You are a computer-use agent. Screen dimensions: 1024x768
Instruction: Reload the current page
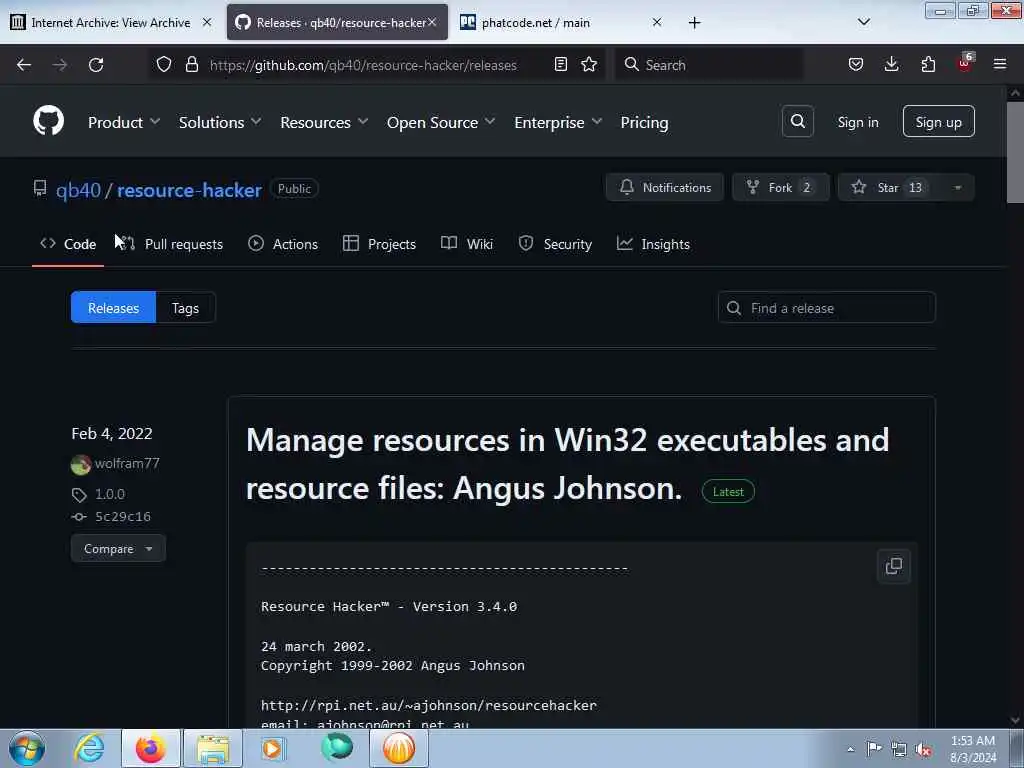(96, 65)
